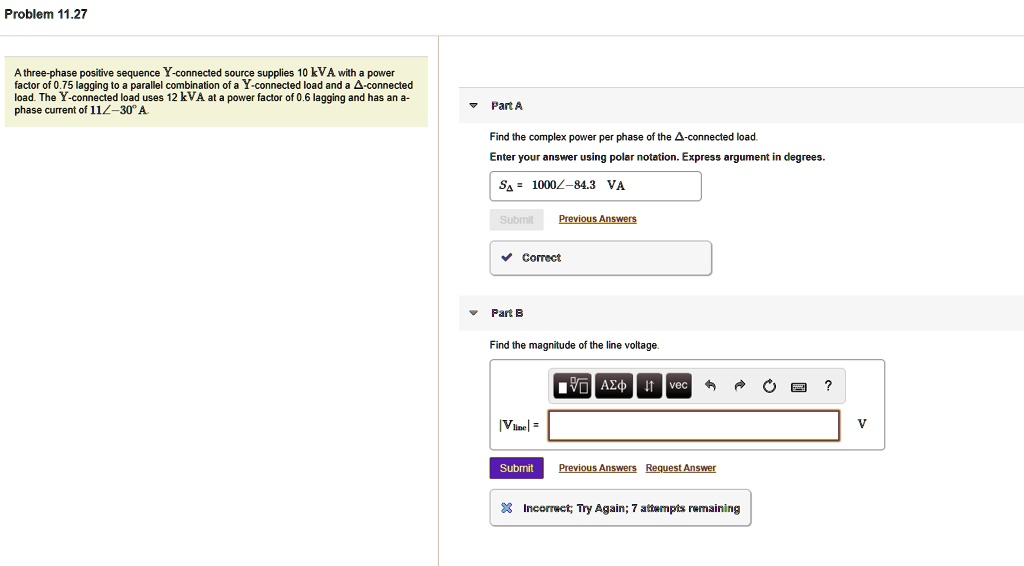
Task: Undo the last answer edit
Action: pos(710,386)
